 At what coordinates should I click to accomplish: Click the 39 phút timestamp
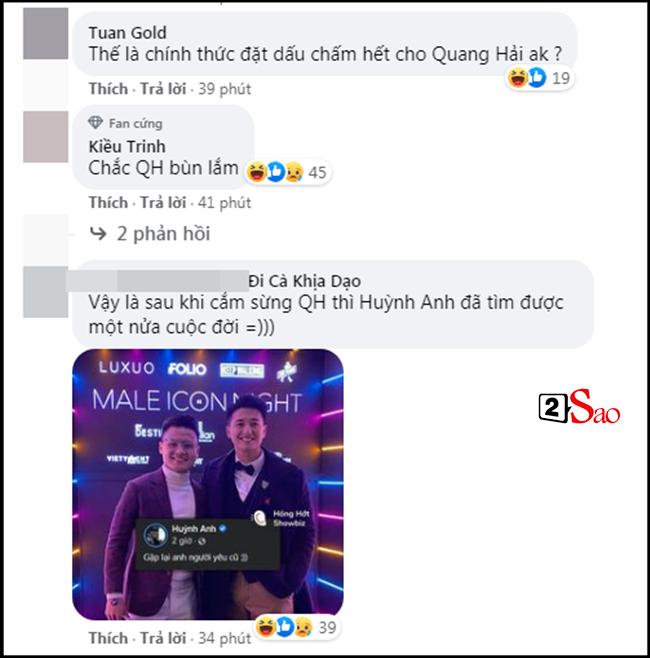click(x=224, y=89)
